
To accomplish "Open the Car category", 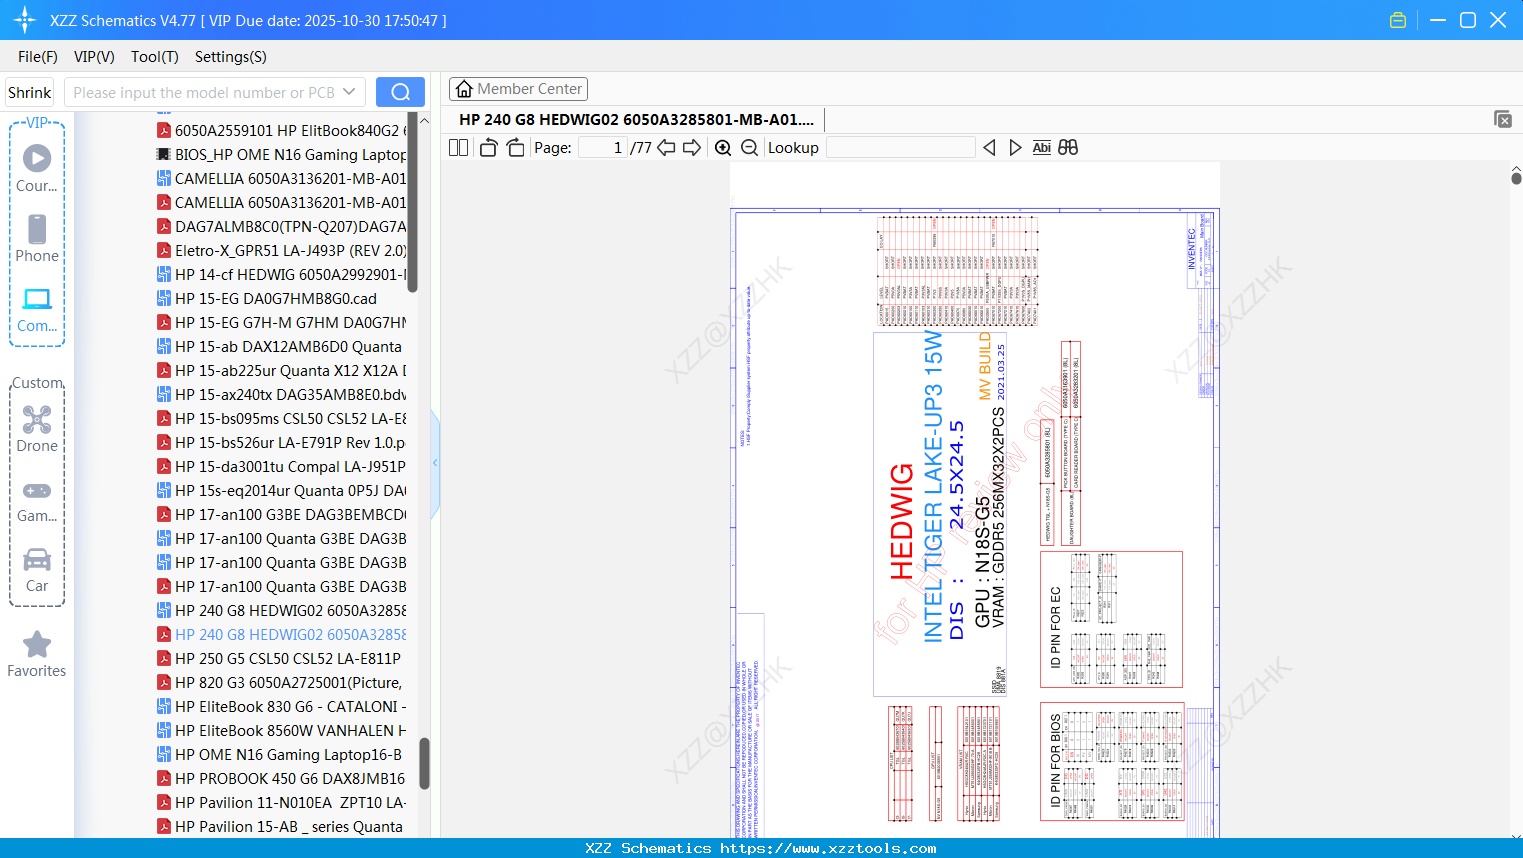I will [37, 569].
